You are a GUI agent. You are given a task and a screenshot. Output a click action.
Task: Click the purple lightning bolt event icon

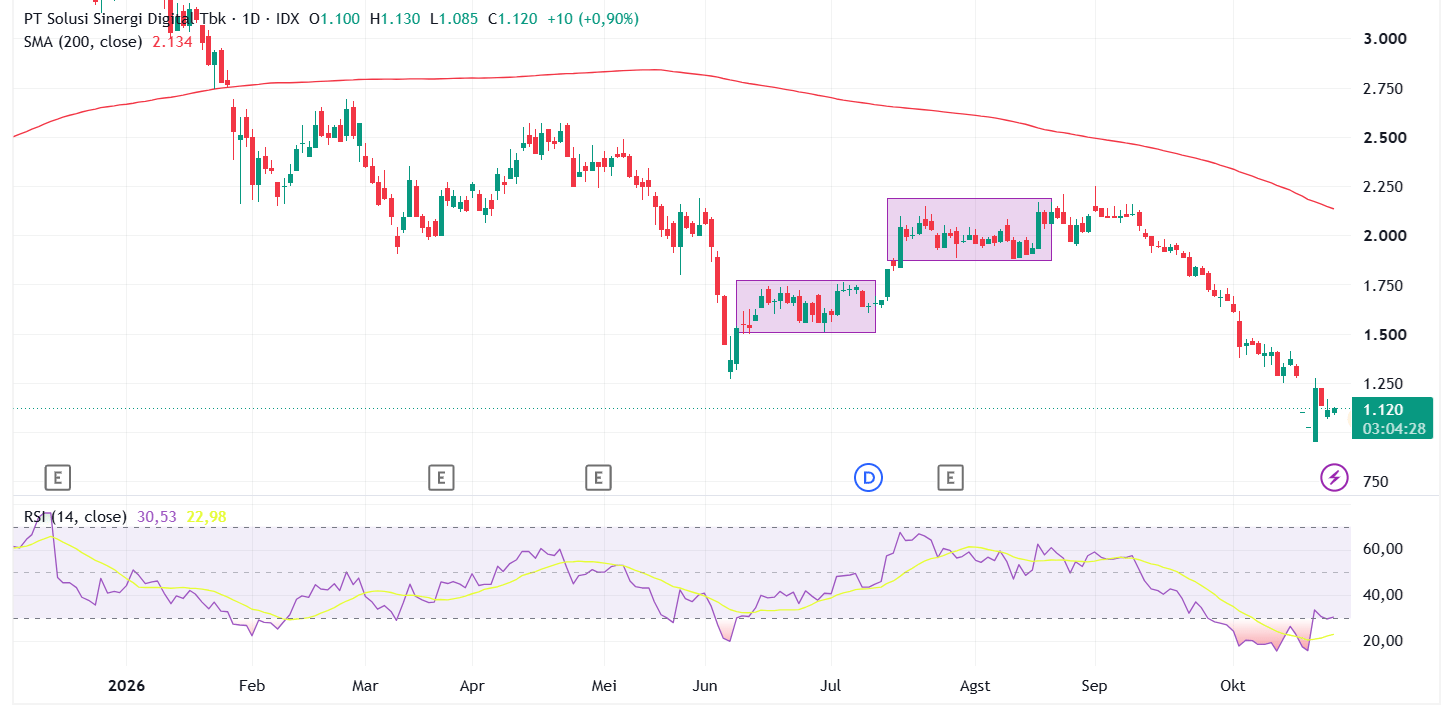[1334, 478]
